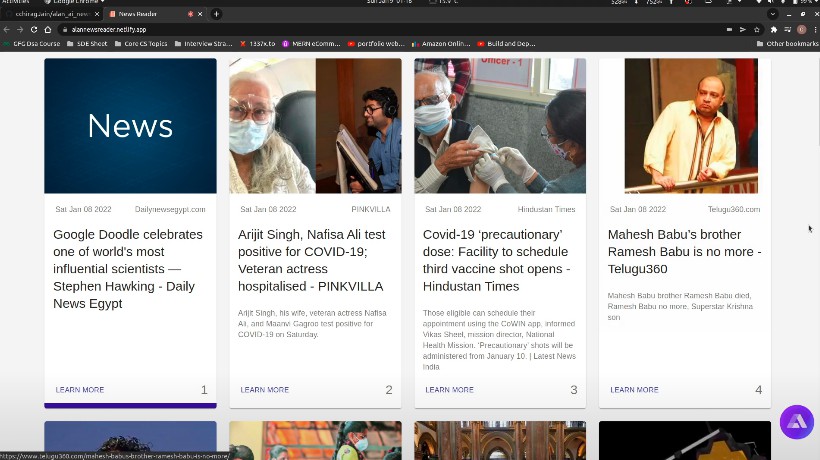
Task: Open the Core CS Topics bookmark folder
Action: (143, 44)
